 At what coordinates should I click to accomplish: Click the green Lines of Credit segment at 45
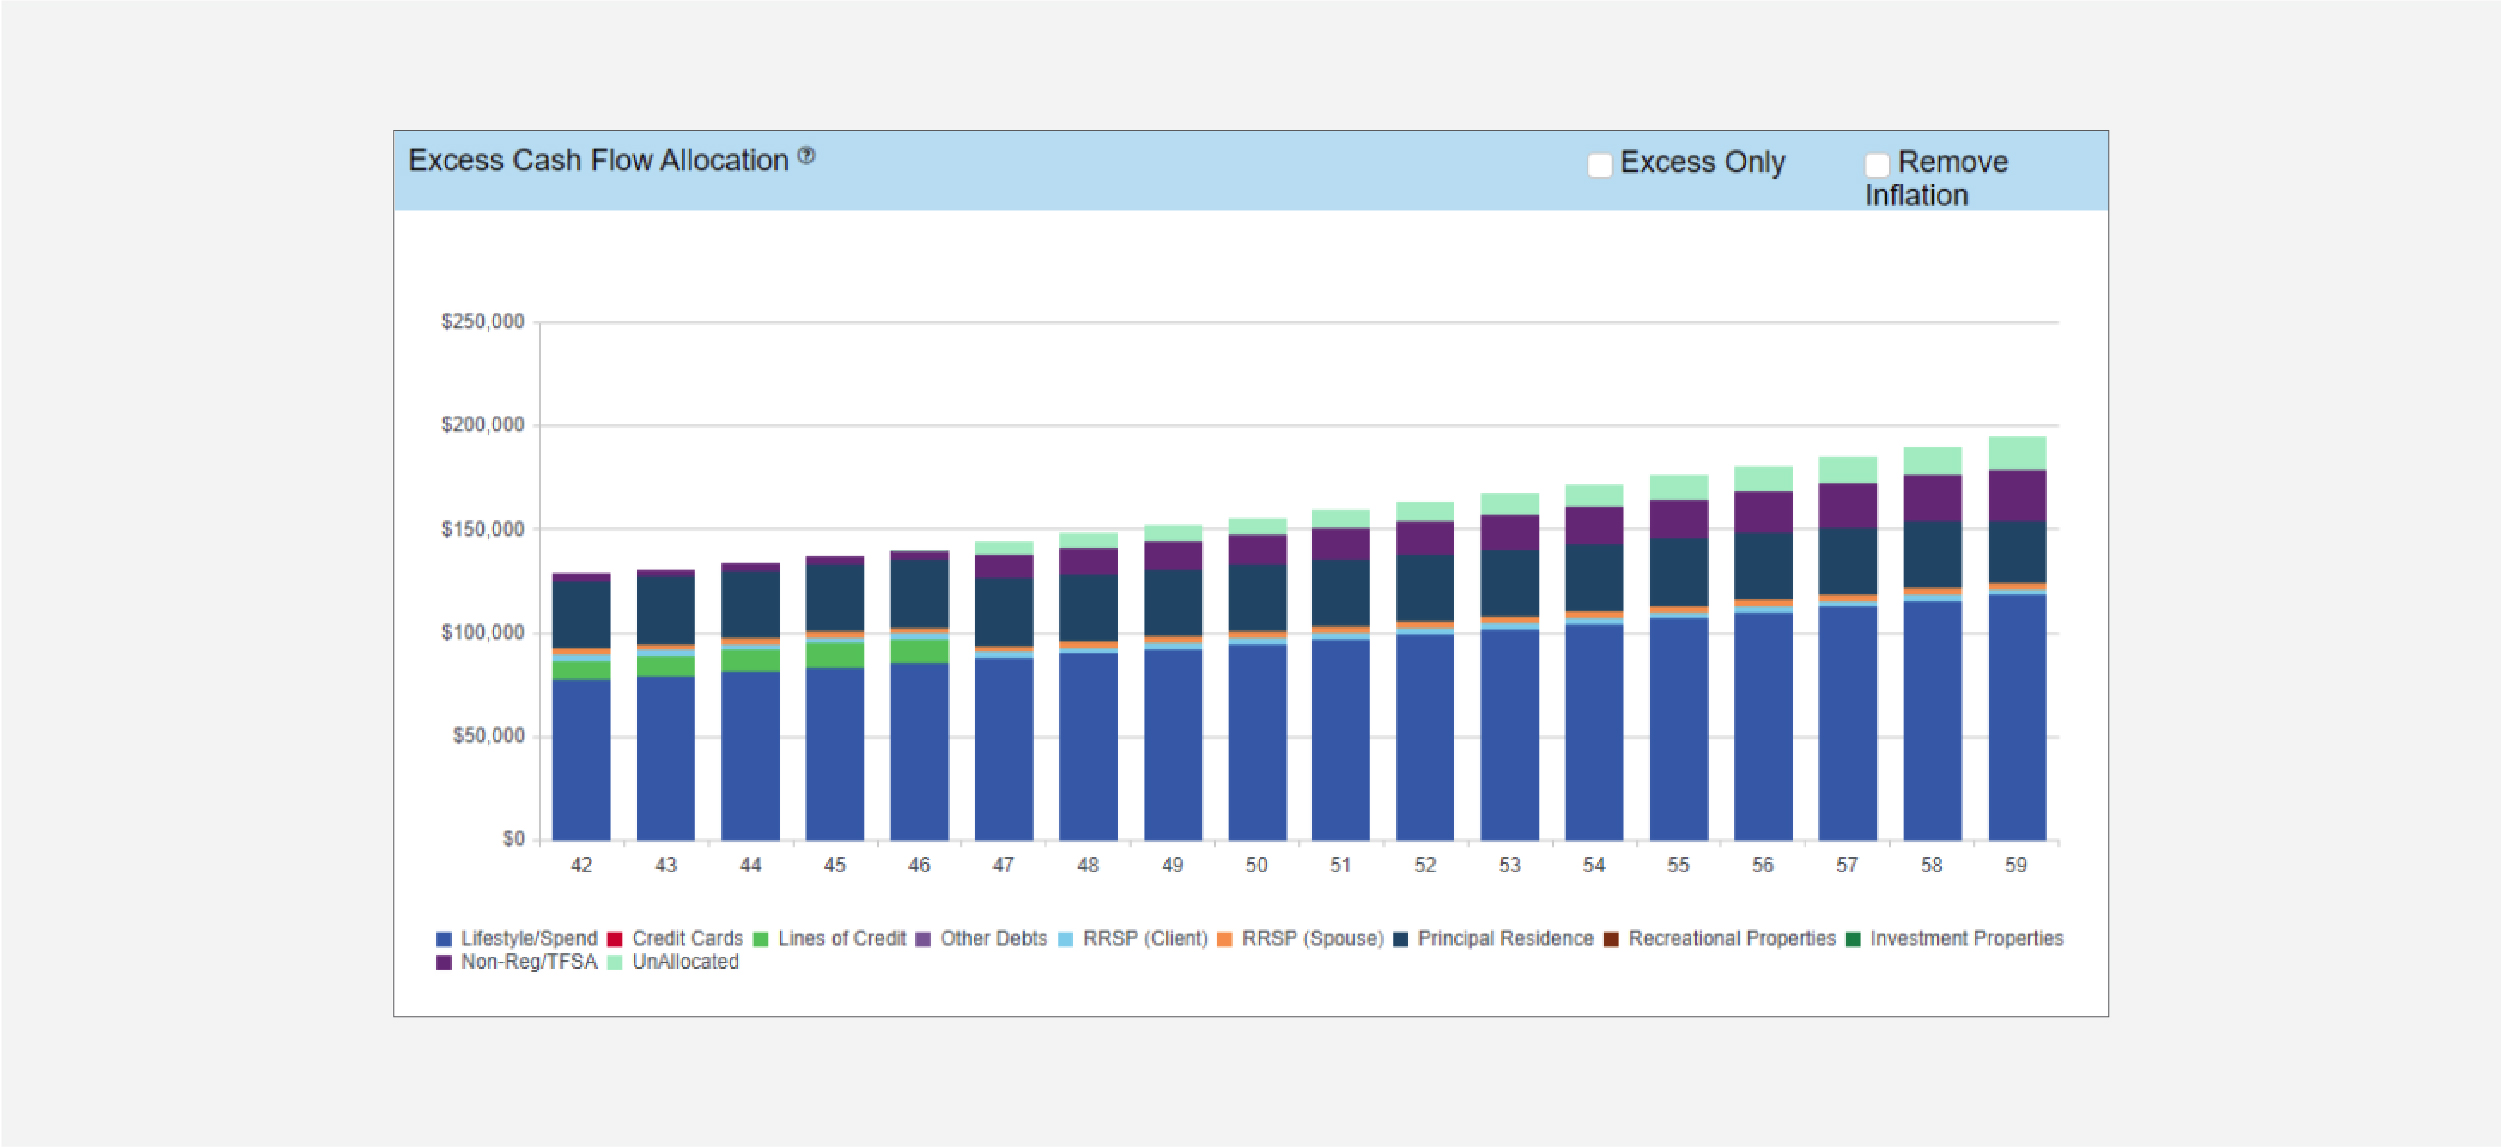tap(835, 654)
